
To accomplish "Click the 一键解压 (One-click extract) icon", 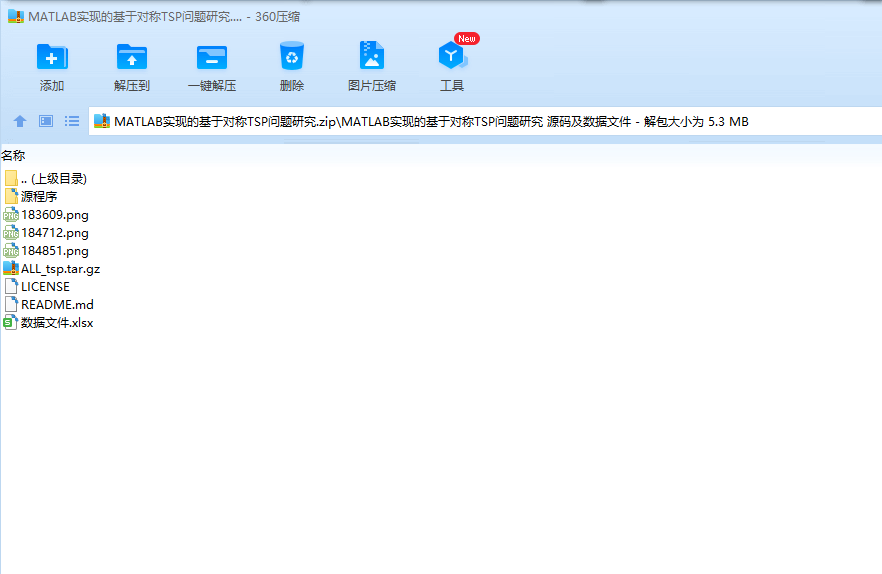I will click(x=212, y=57).
